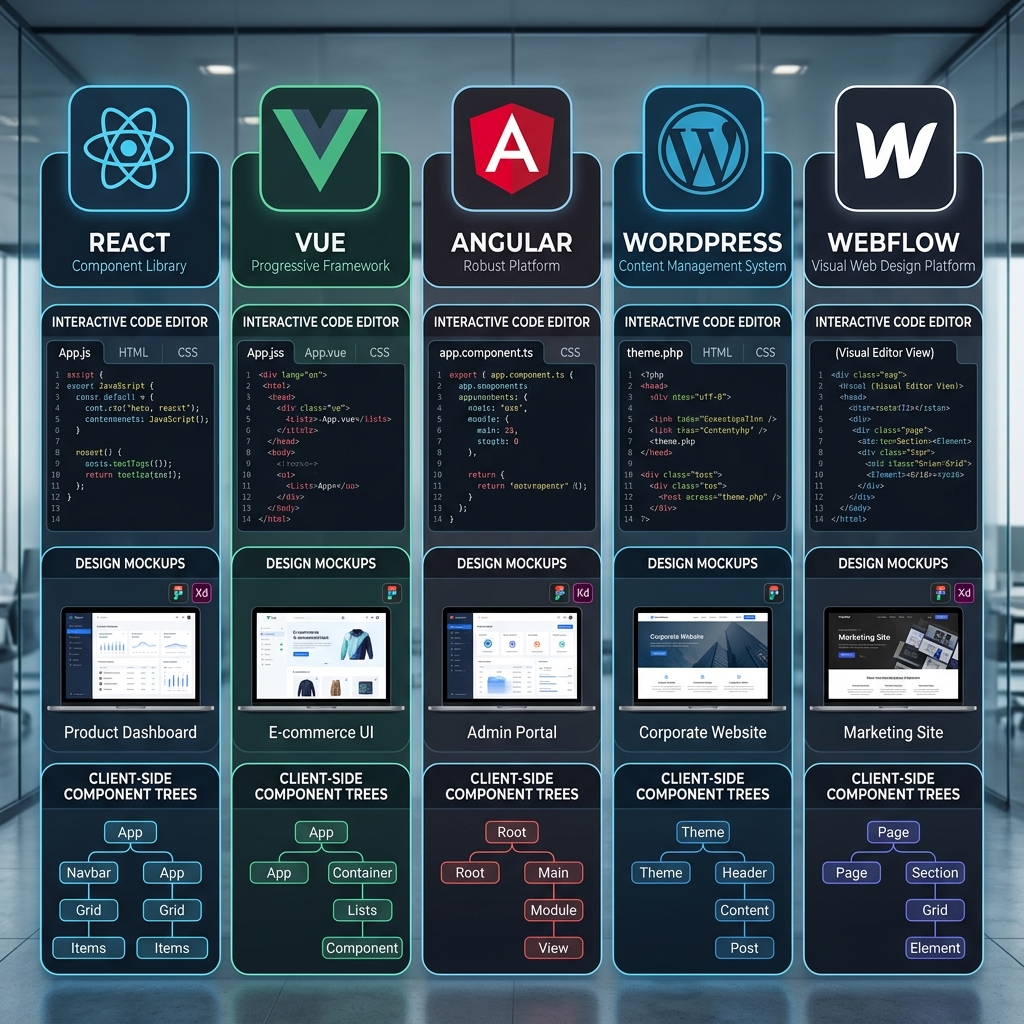Click Xd icon in React Design Mockups

click(x=202, y=593)
